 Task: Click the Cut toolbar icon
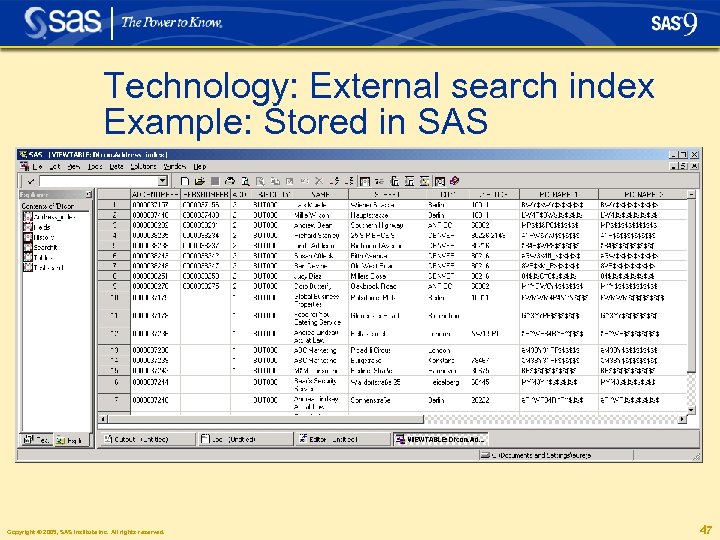tap(260, 181)
